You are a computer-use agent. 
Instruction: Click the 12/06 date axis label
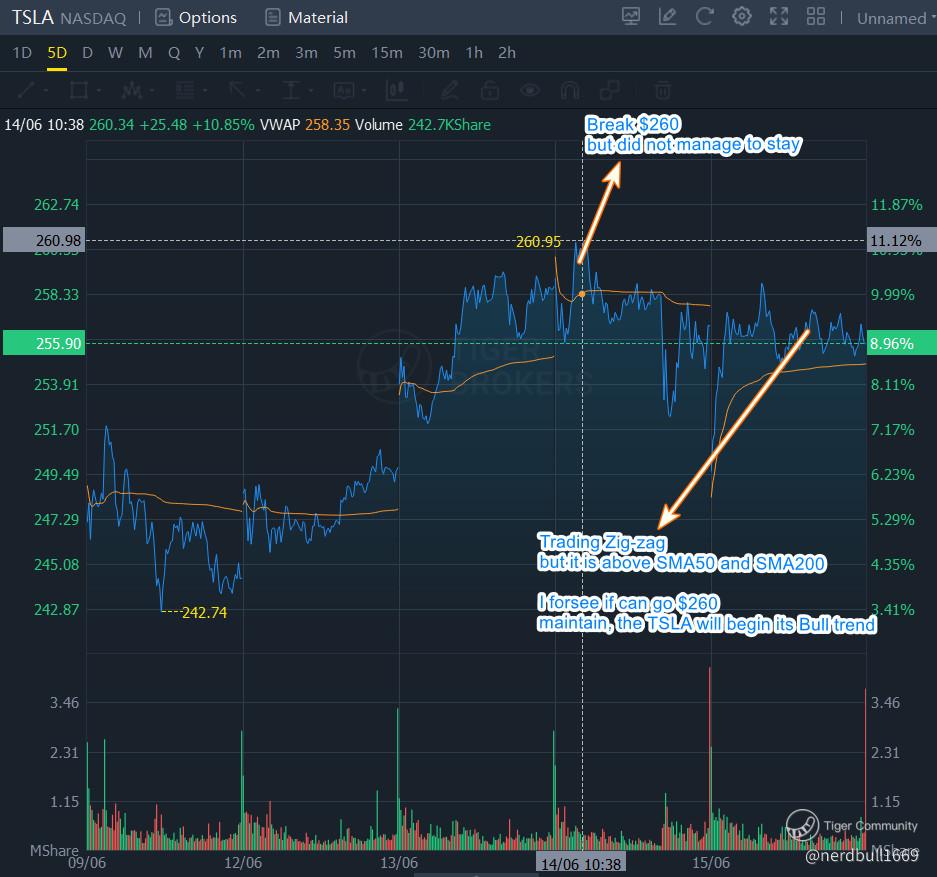click(243, 863)
